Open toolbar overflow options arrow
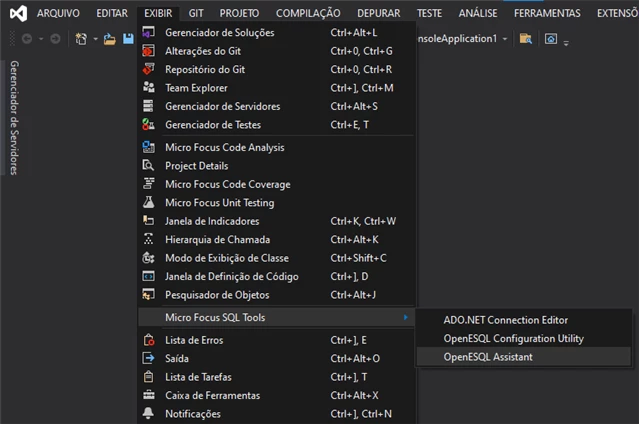This screenshot has width=639, height=424. 566,42
